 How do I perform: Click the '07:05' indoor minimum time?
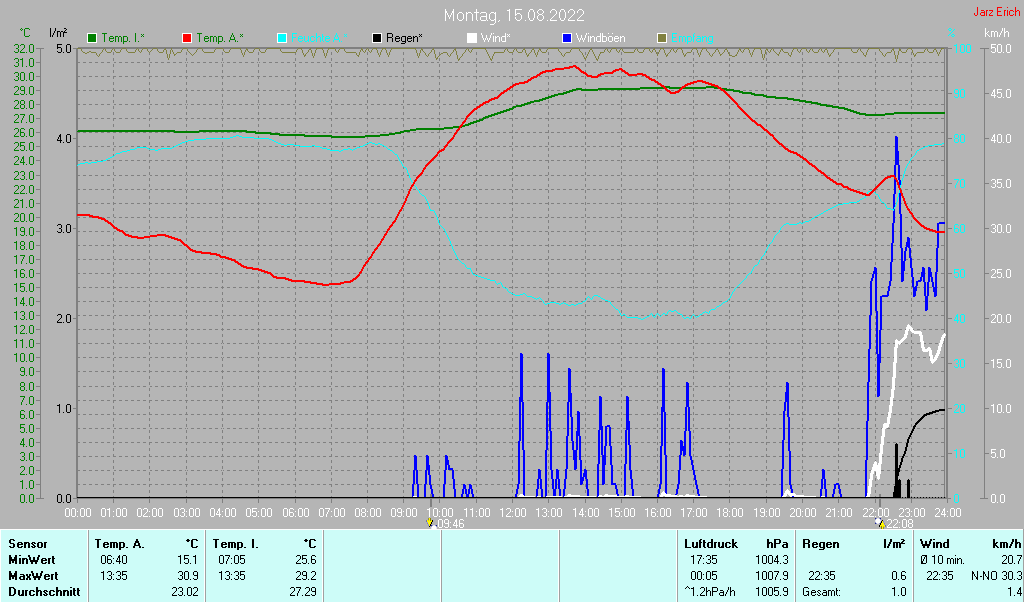[x=232, y=560]
